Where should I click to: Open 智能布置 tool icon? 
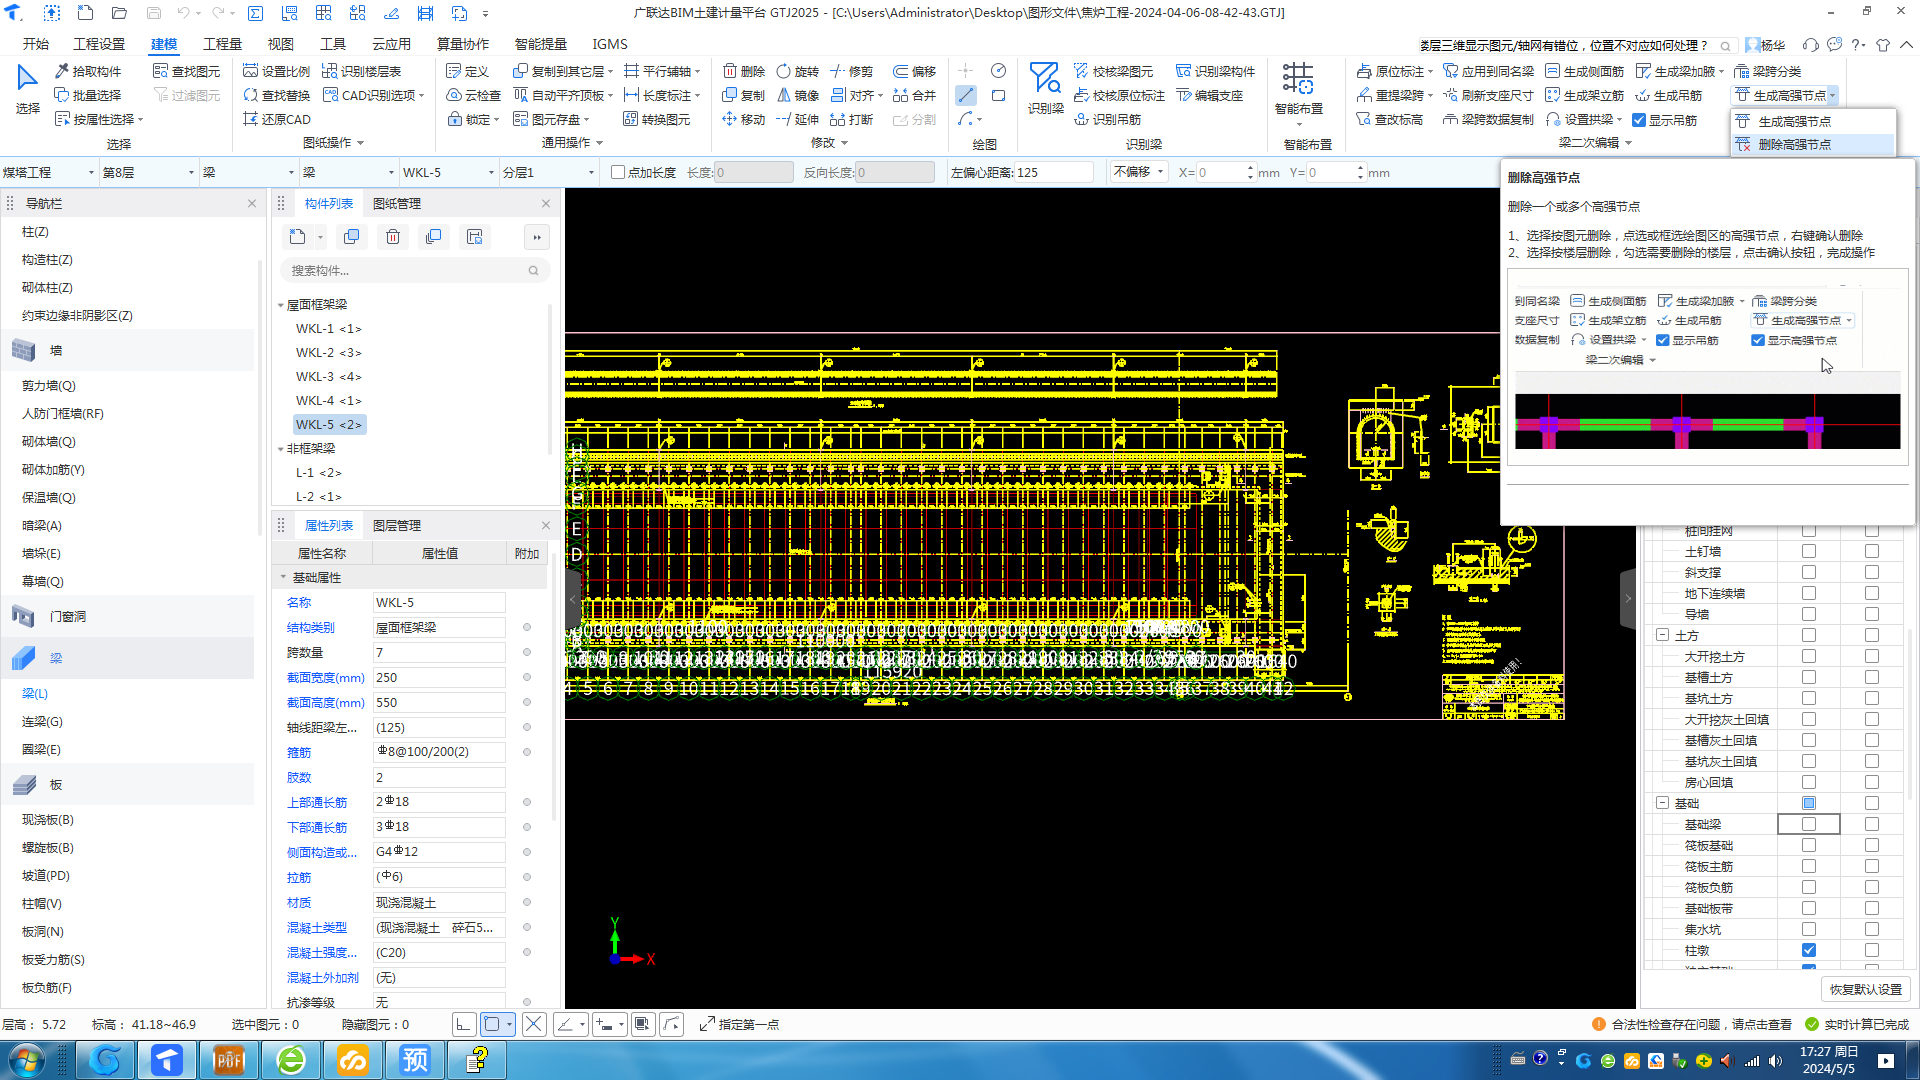coord(1298,88)
